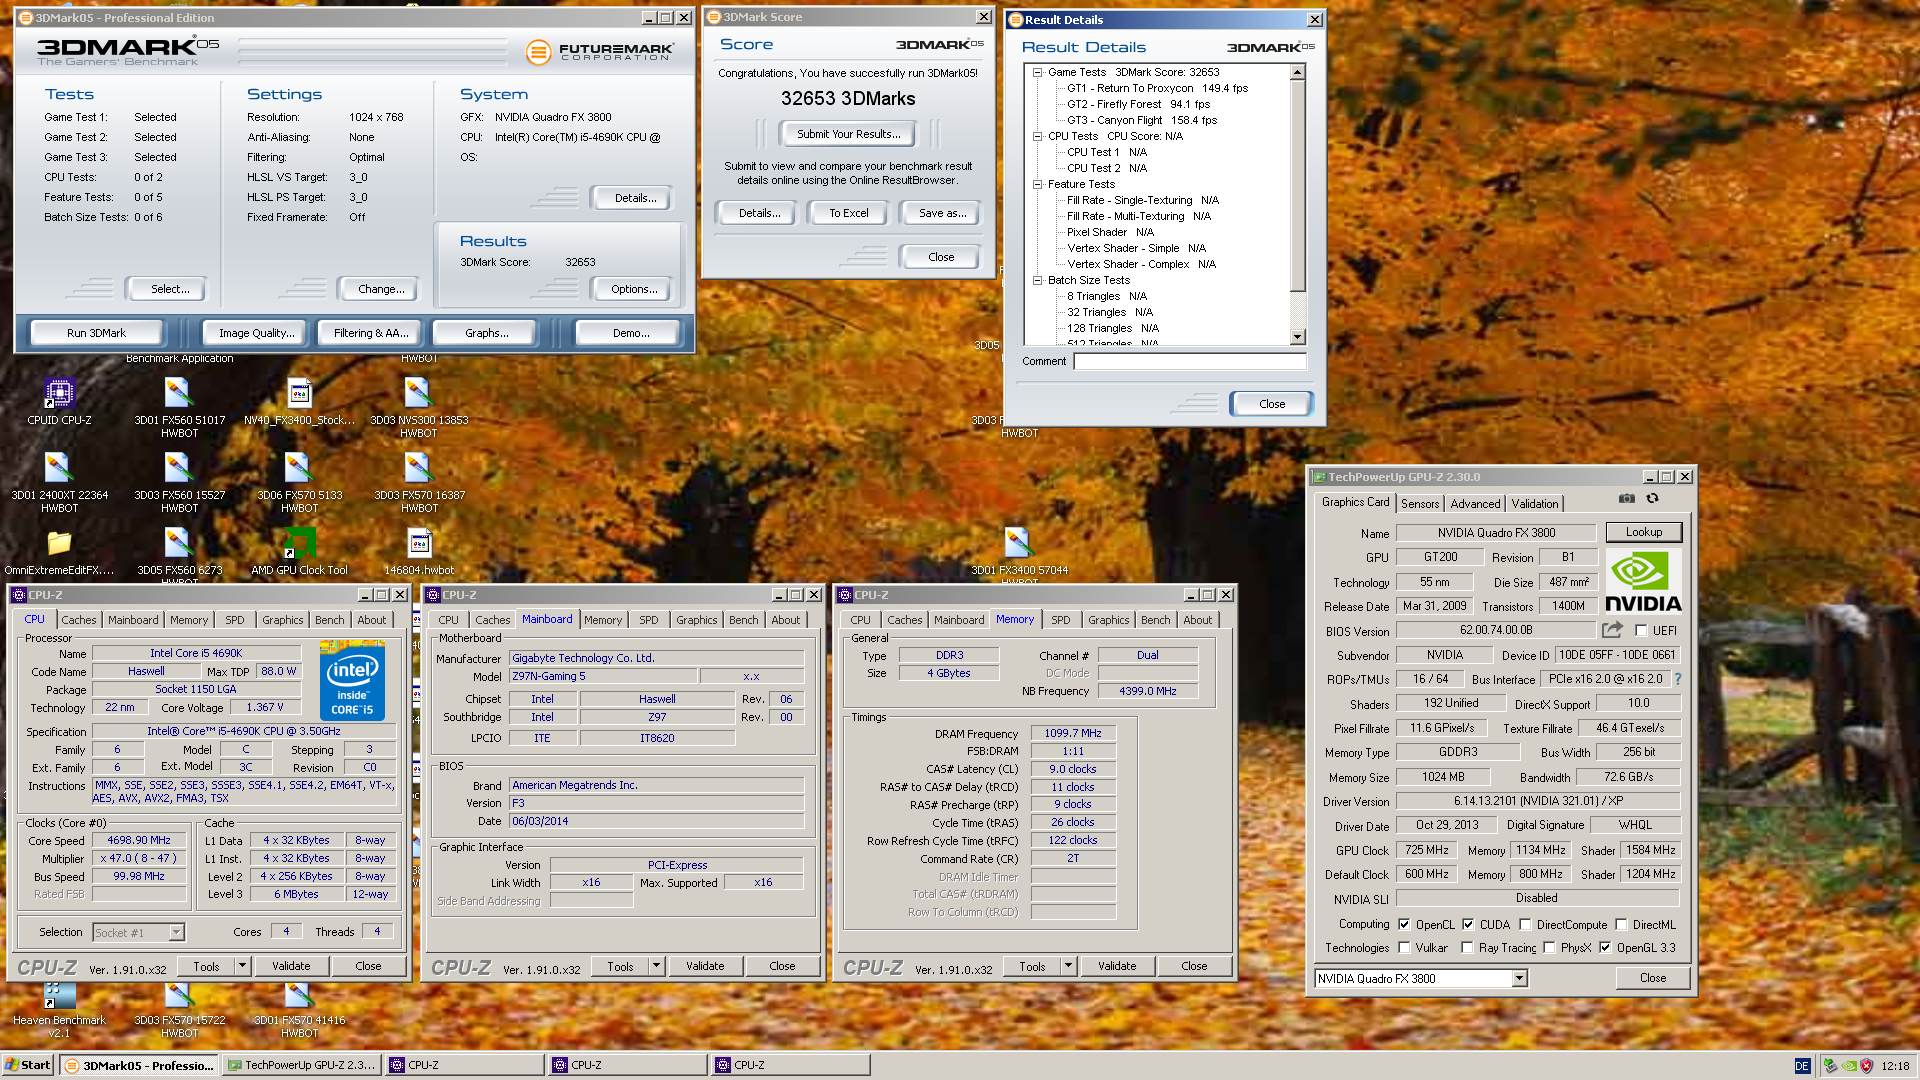Open NV40_FX3400_Stock desktop file
Image resolution: width=1920 pixels, height=1080 pixels.
(x=299, y=402)
